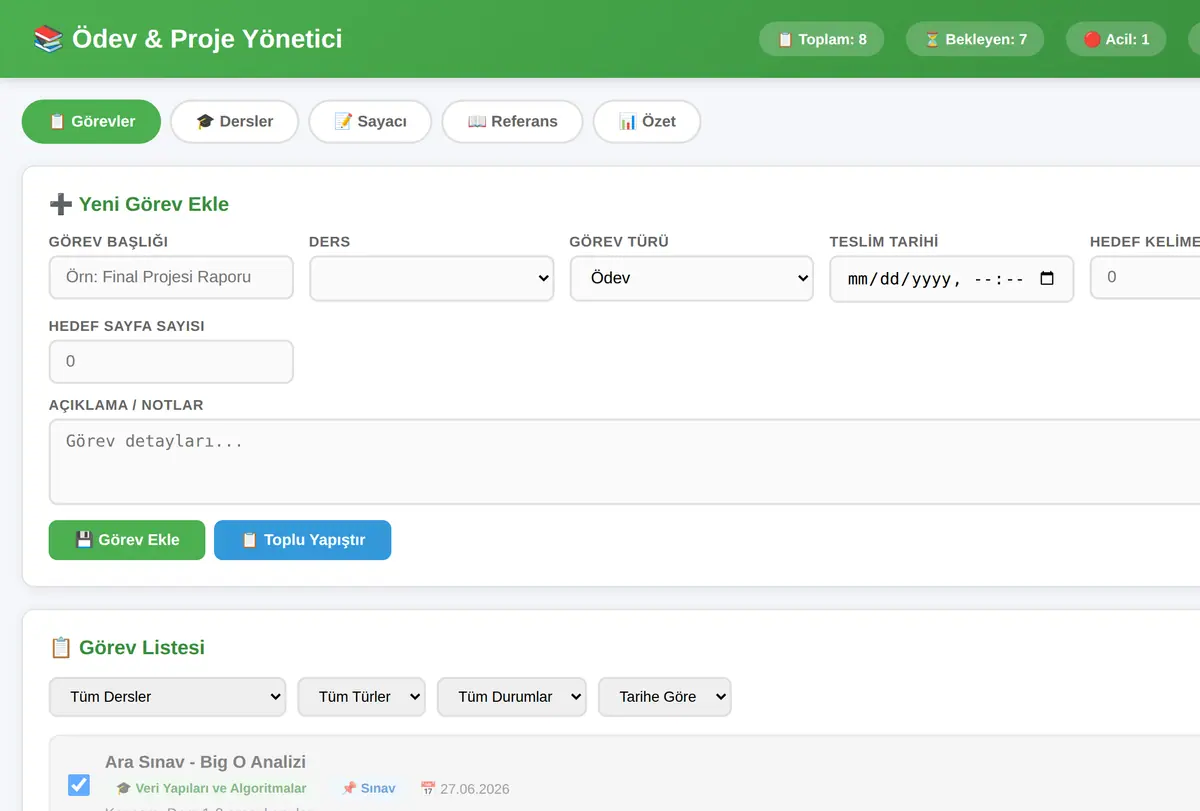
Task: Click the Görev Başlığı input field
Action: point(171,277)
